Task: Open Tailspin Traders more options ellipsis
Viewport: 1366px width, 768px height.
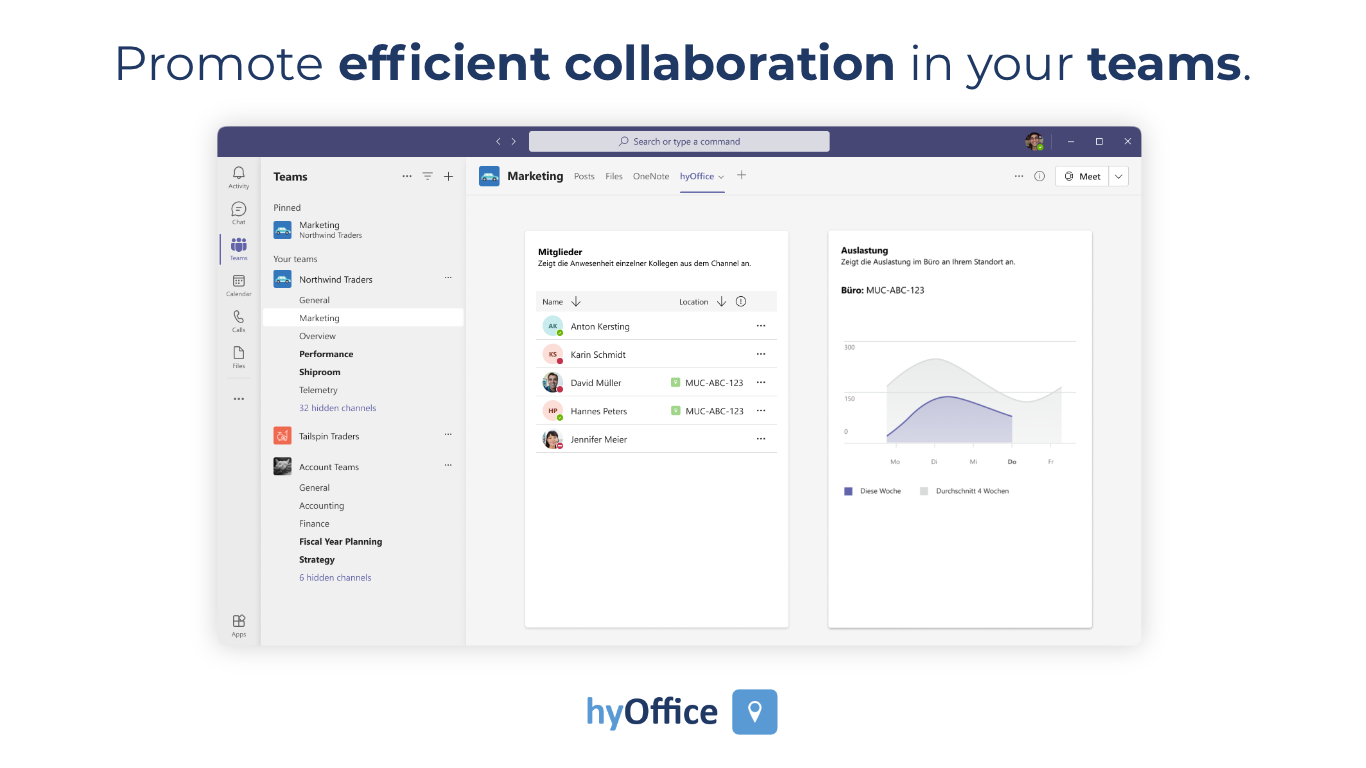Action: coord(448,434)
